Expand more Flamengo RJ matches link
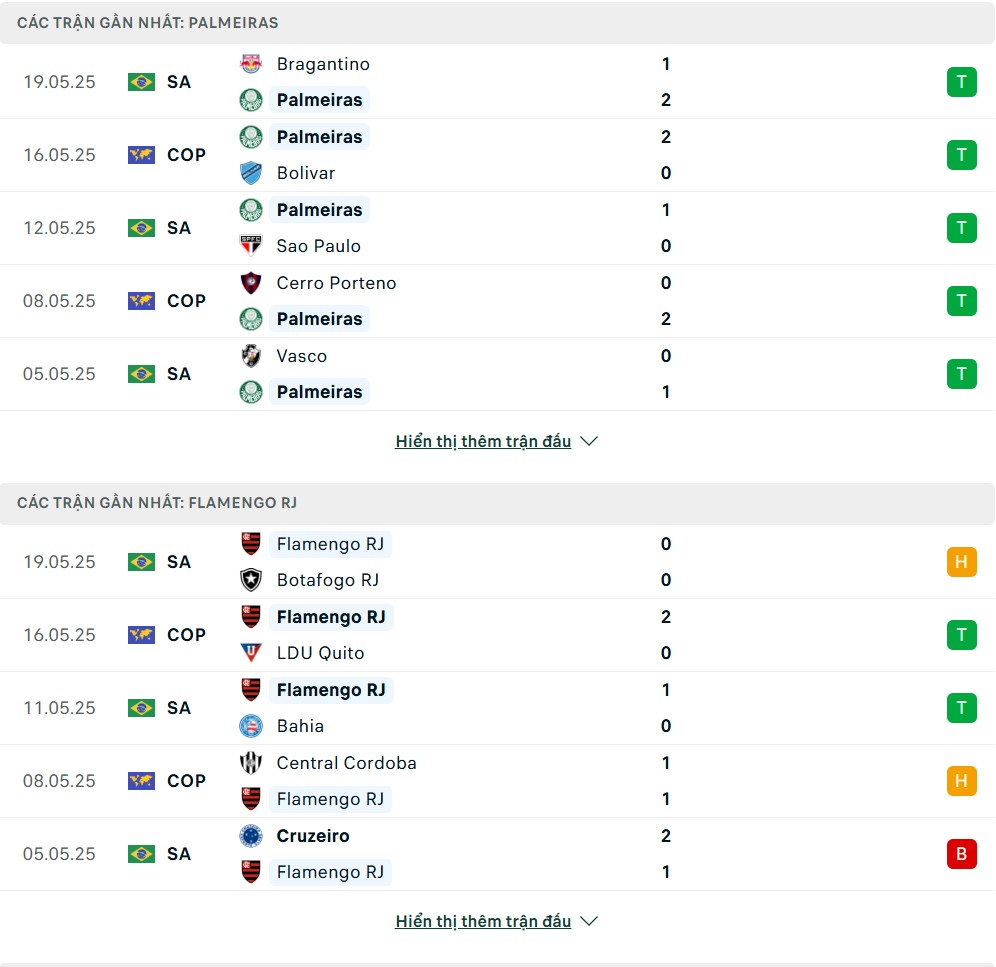This screenshot has width=996, height=967. pyautogui.click(x=483, y=921)
